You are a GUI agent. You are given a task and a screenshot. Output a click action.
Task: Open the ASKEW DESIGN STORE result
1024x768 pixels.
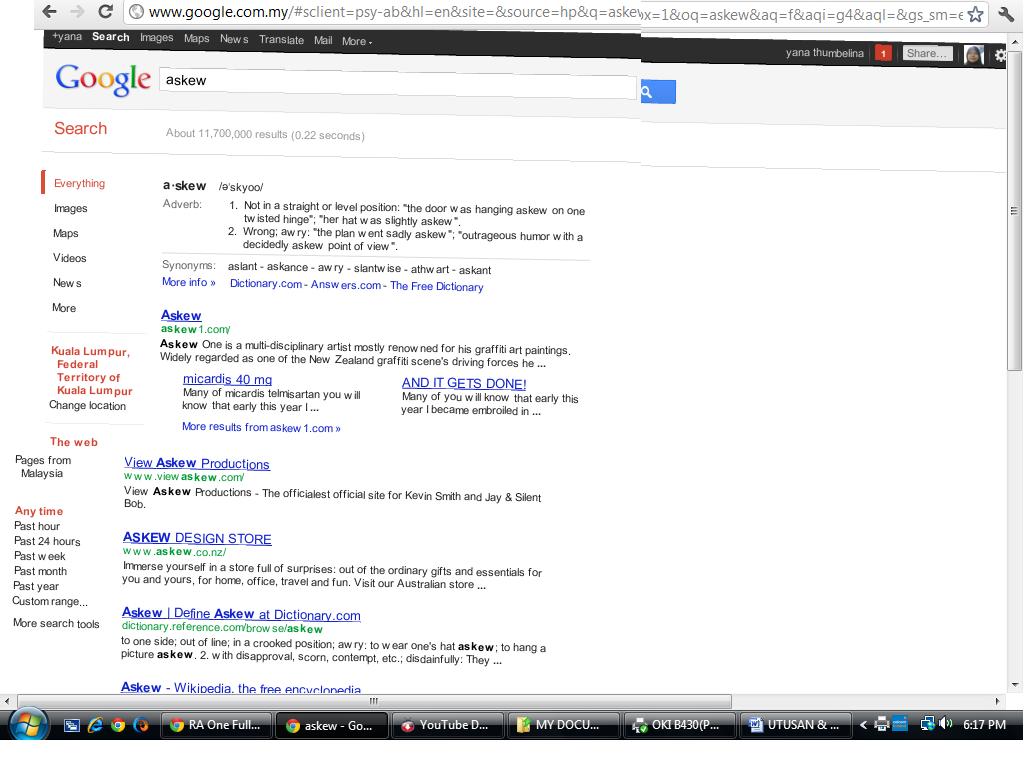[x=197, y=538]
